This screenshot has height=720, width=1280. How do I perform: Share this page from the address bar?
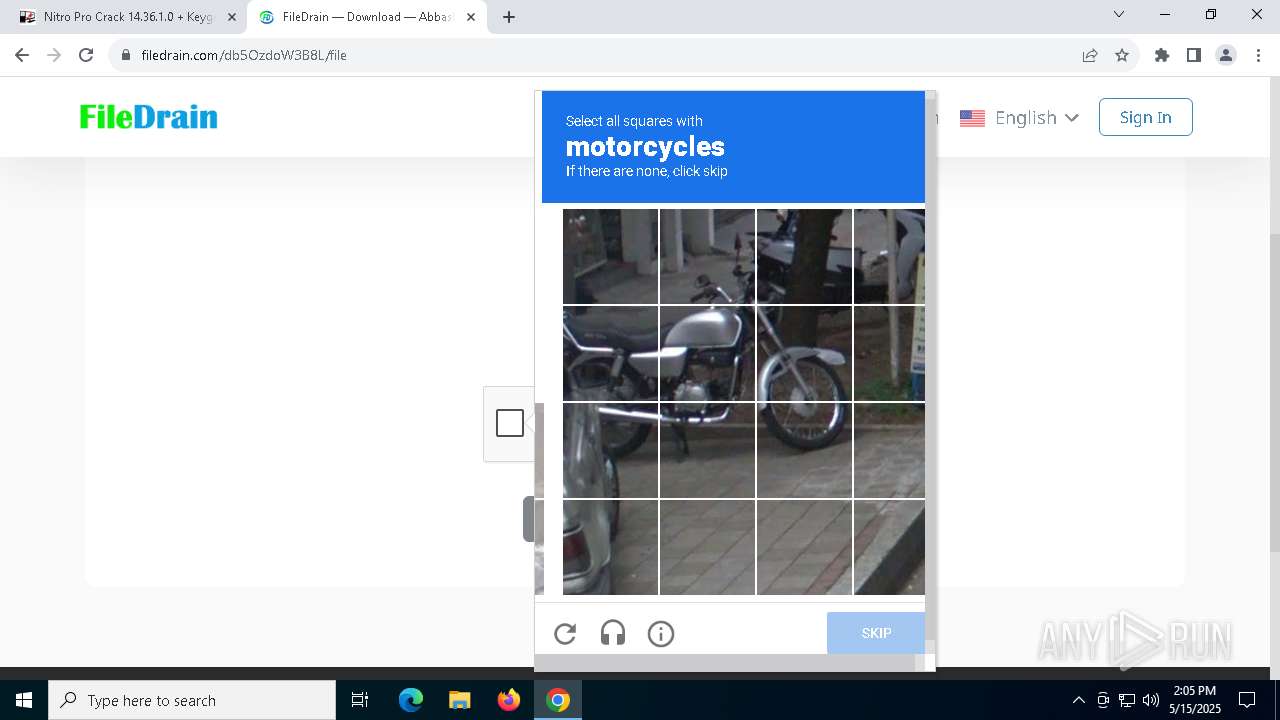(x=1090, y=55)
